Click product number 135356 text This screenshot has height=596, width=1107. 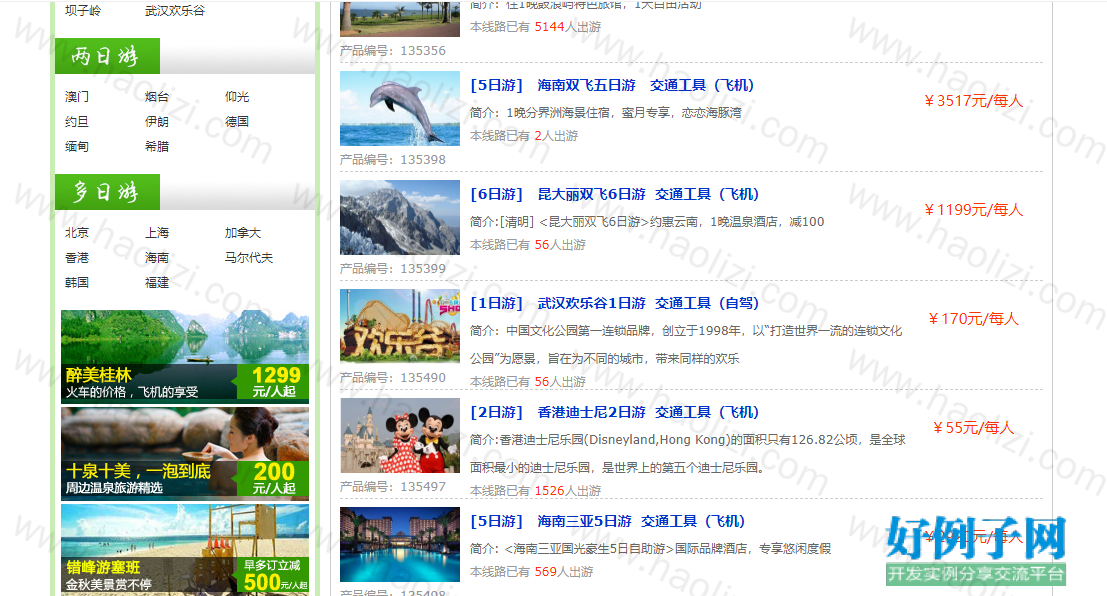[x=393, y=51]
